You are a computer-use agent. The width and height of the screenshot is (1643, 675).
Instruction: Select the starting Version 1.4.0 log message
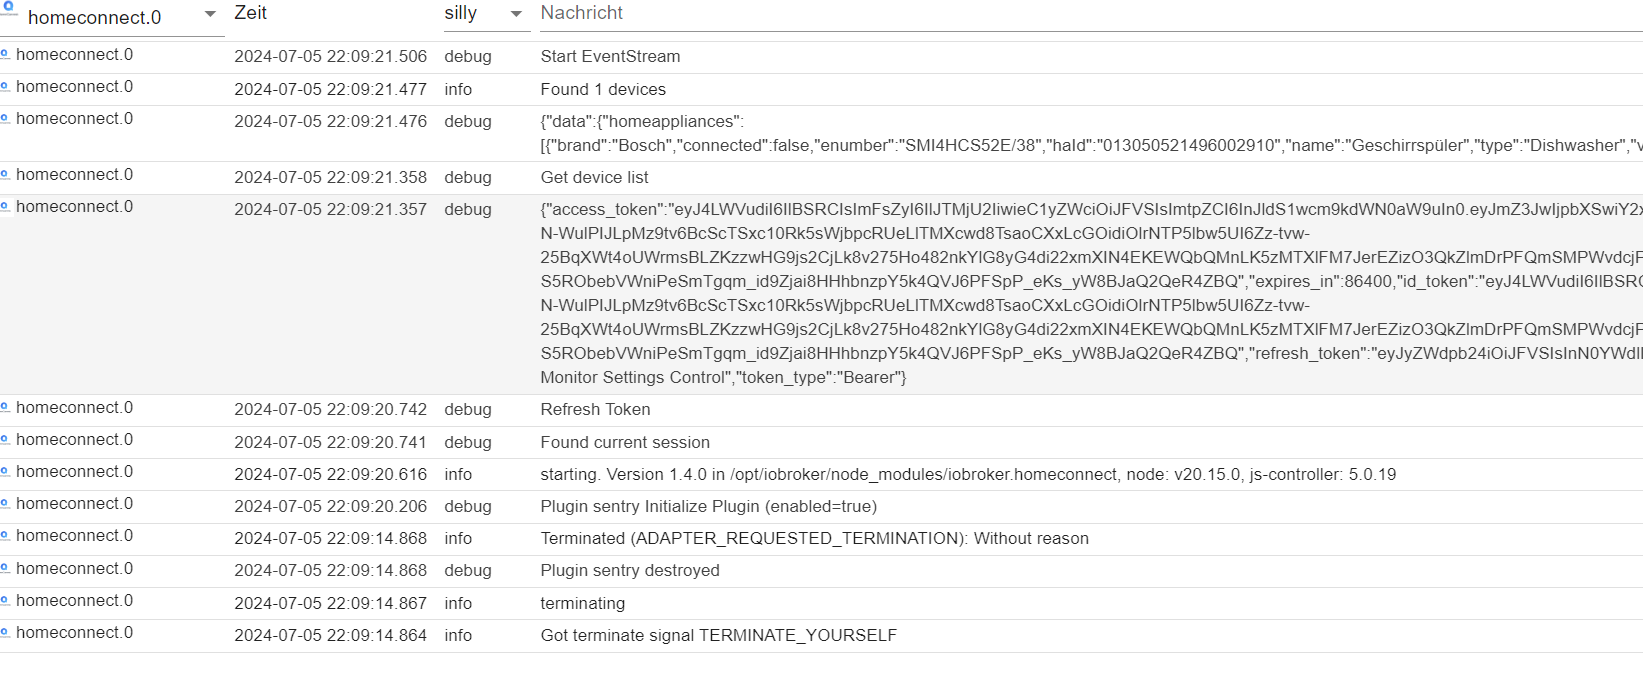pyautogui.click(x=968, y=474)
